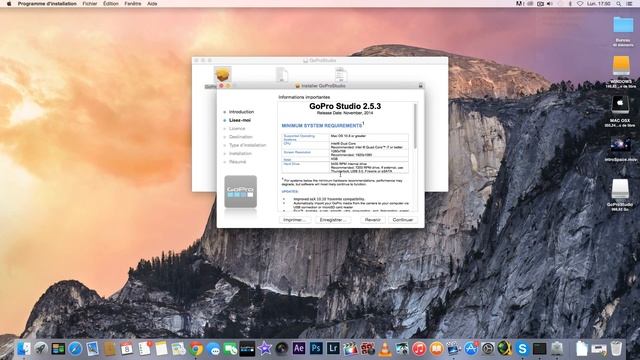
Task: Click the volume icon in menu bar
Action: (550, 4)
